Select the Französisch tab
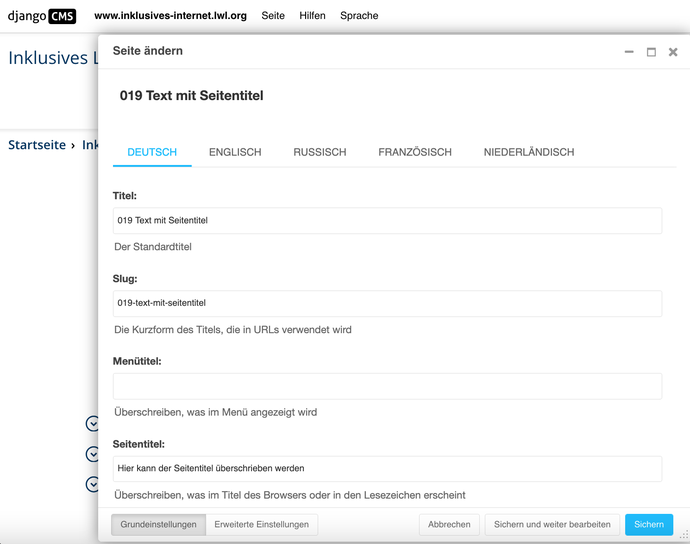The image size is (690, 544). [415, 152]
